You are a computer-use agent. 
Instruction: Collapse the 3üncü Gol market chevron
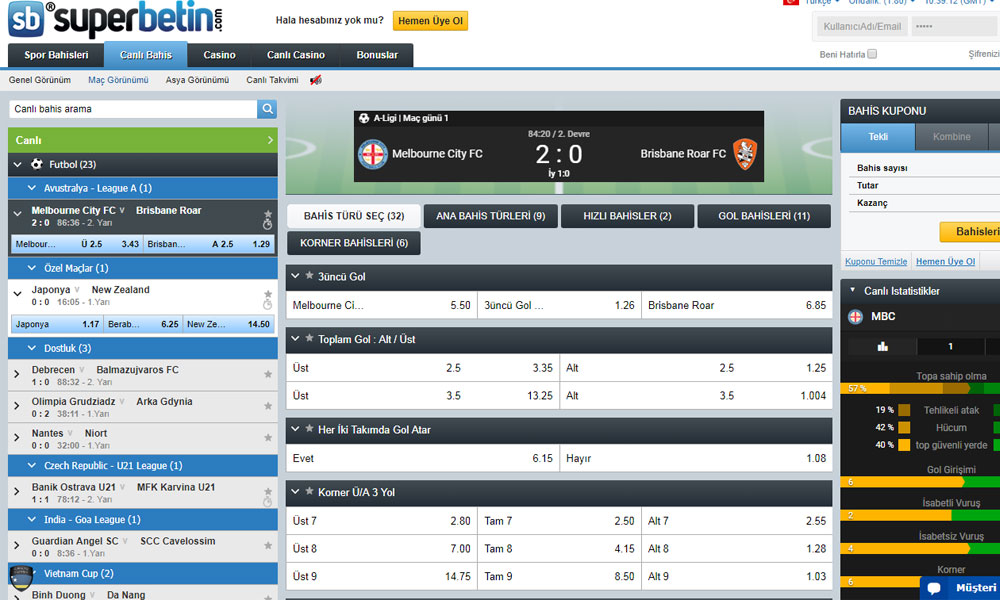[295, 276]
